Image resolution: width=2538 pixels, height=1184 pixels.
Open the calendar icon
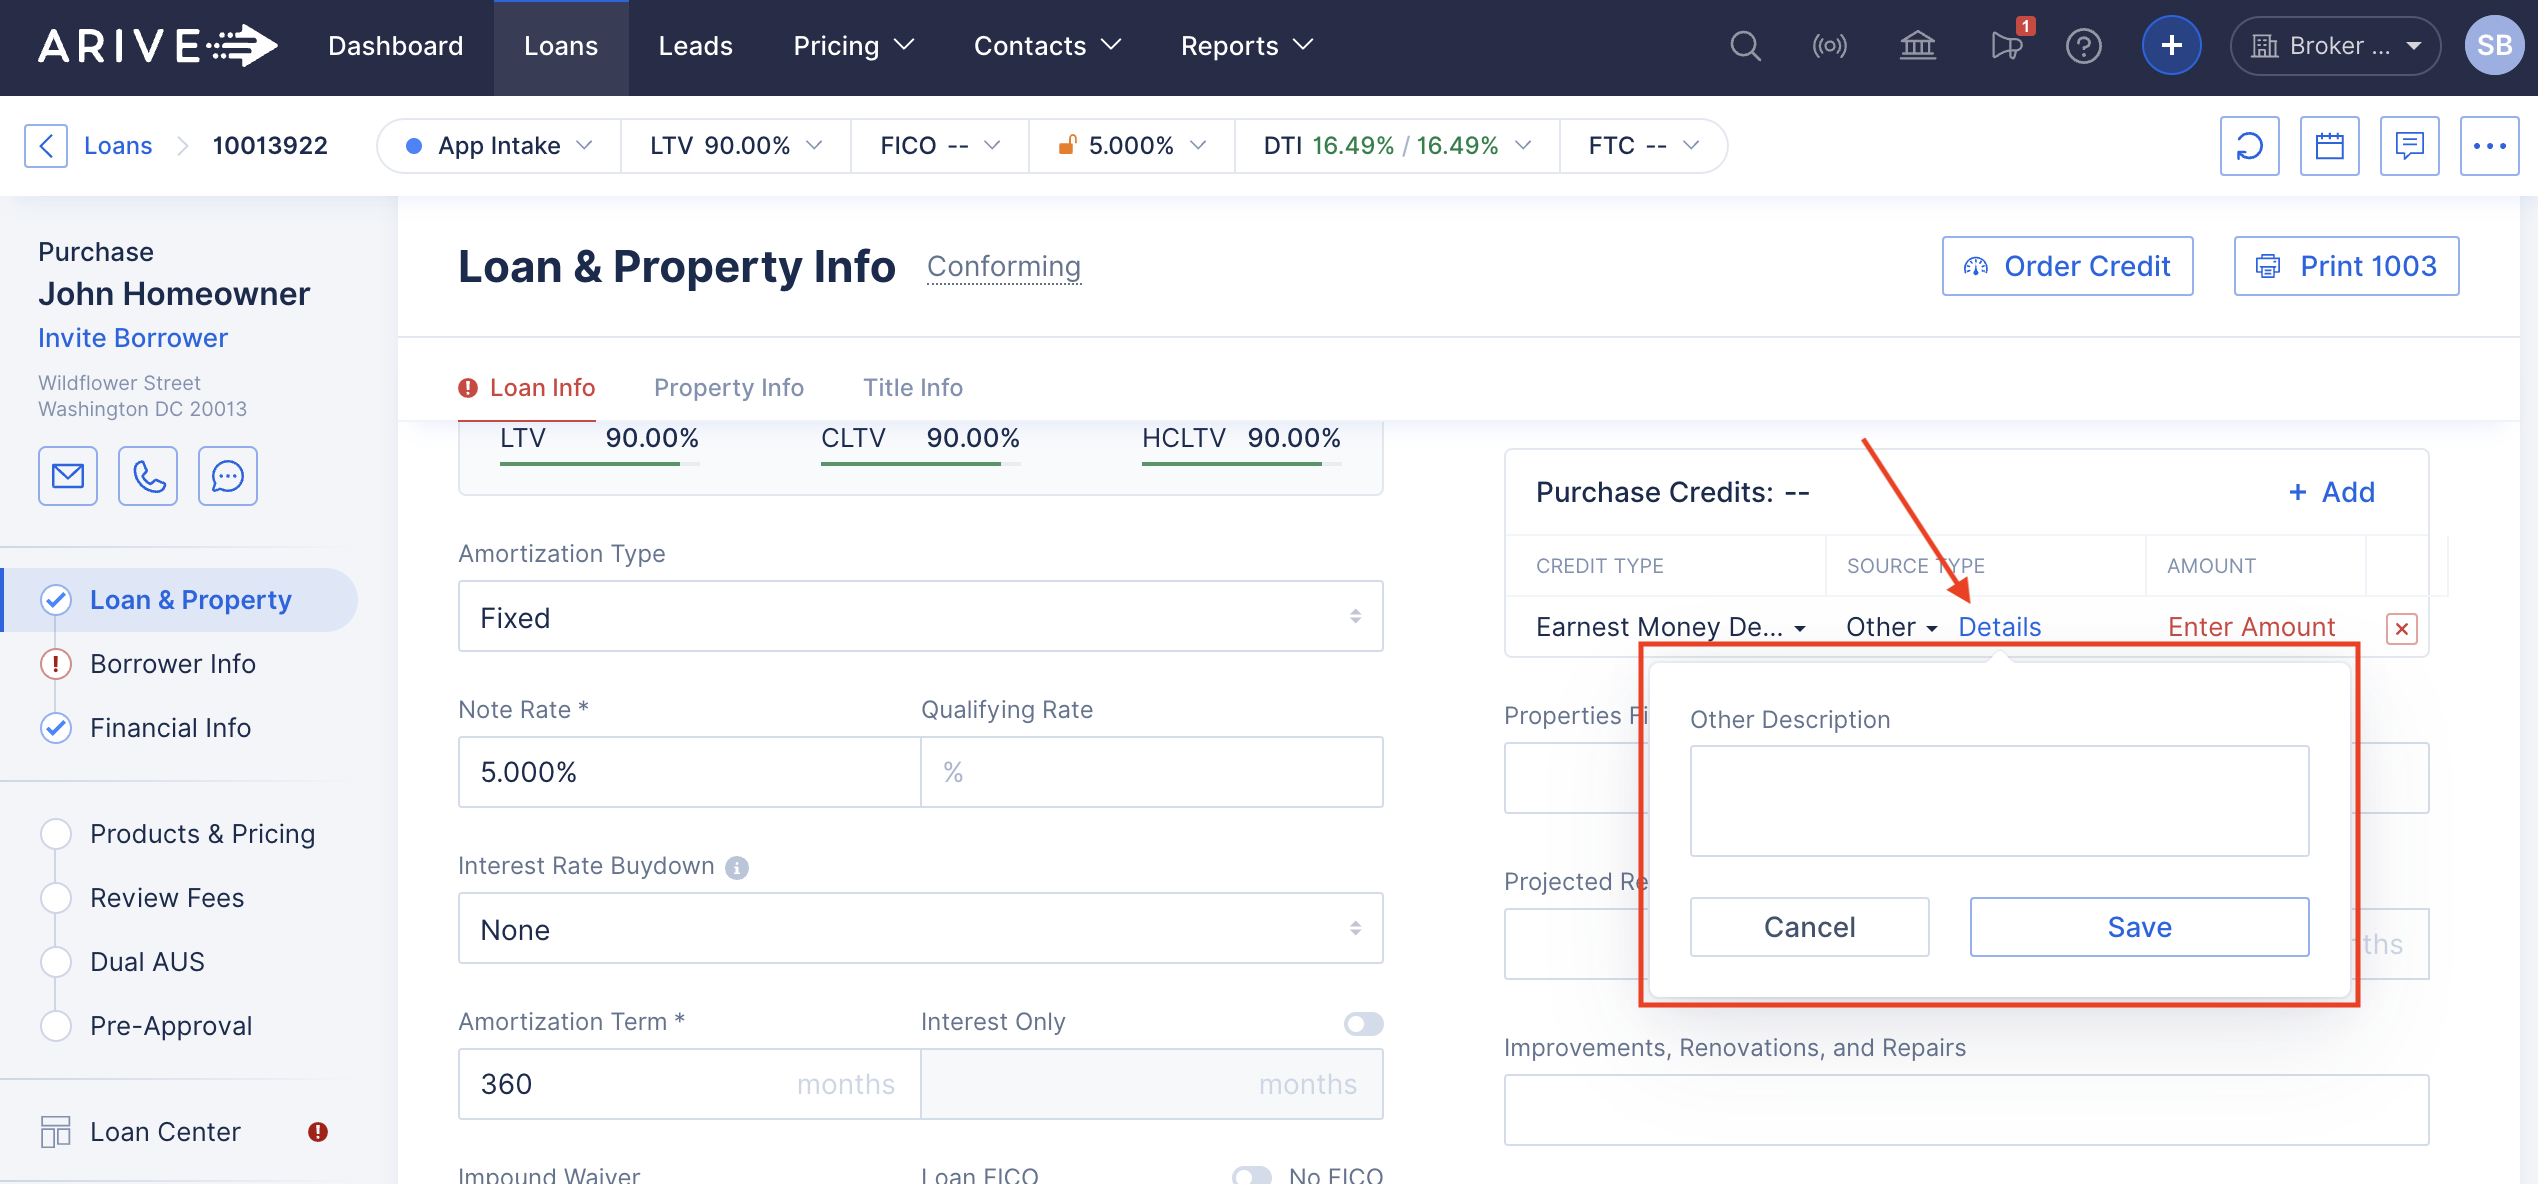click(2329, 146)
